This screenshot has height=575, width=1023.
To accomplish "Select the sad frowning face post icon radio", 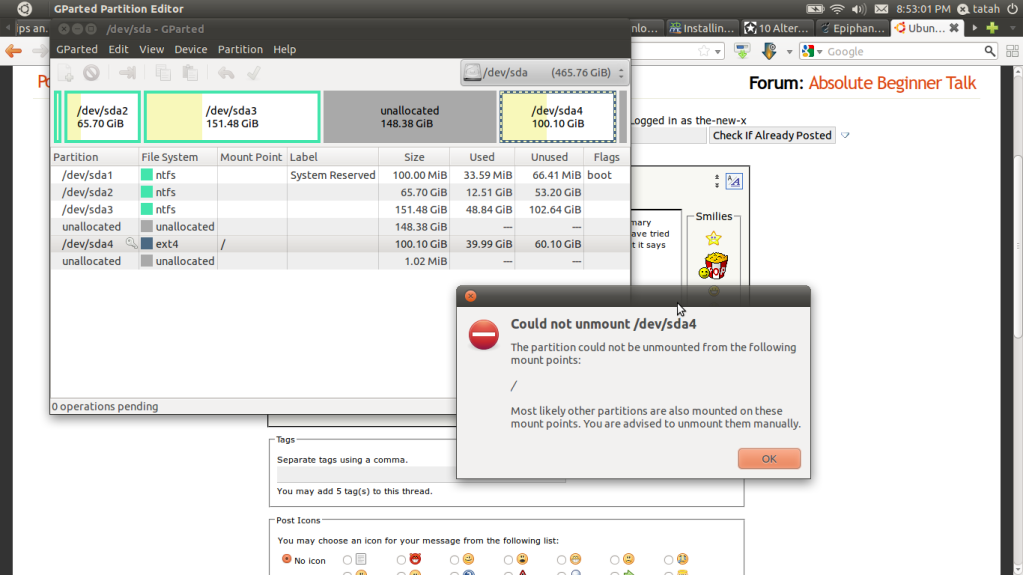I will 615,560.
